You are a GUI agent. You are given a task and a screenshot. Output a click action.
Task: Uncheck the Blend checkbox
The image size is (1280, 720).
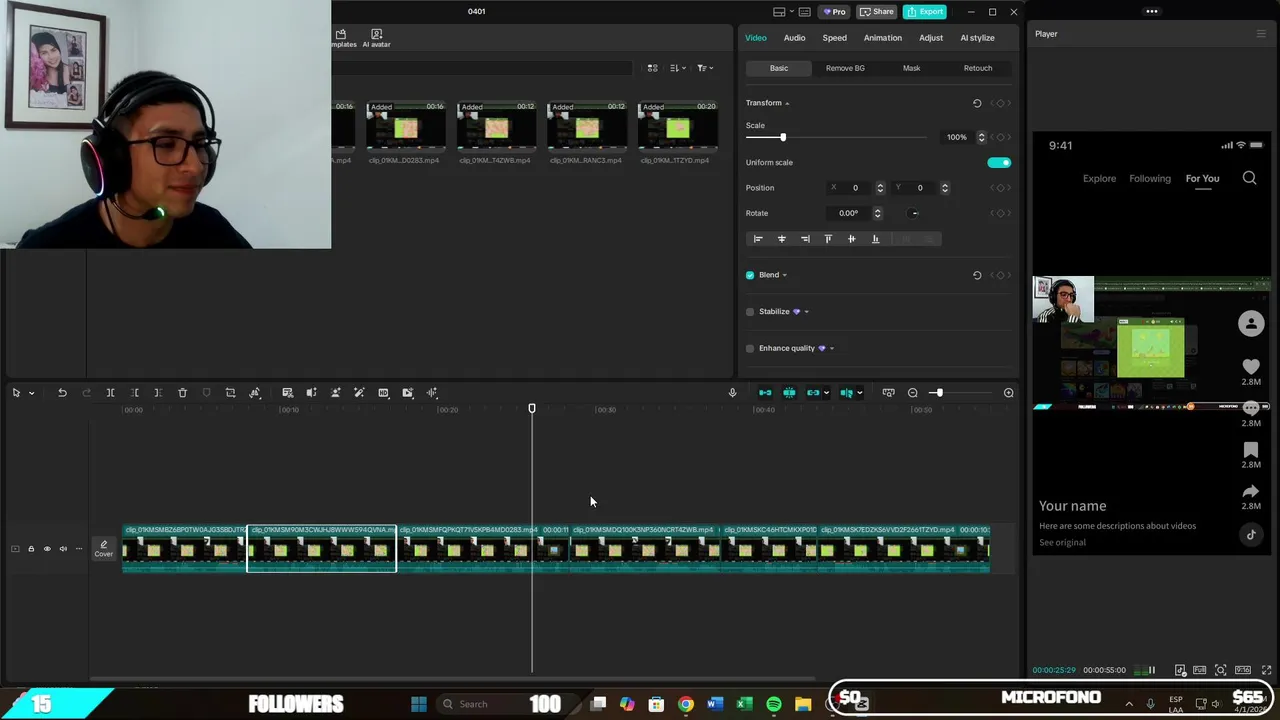[x=750, y=275]
